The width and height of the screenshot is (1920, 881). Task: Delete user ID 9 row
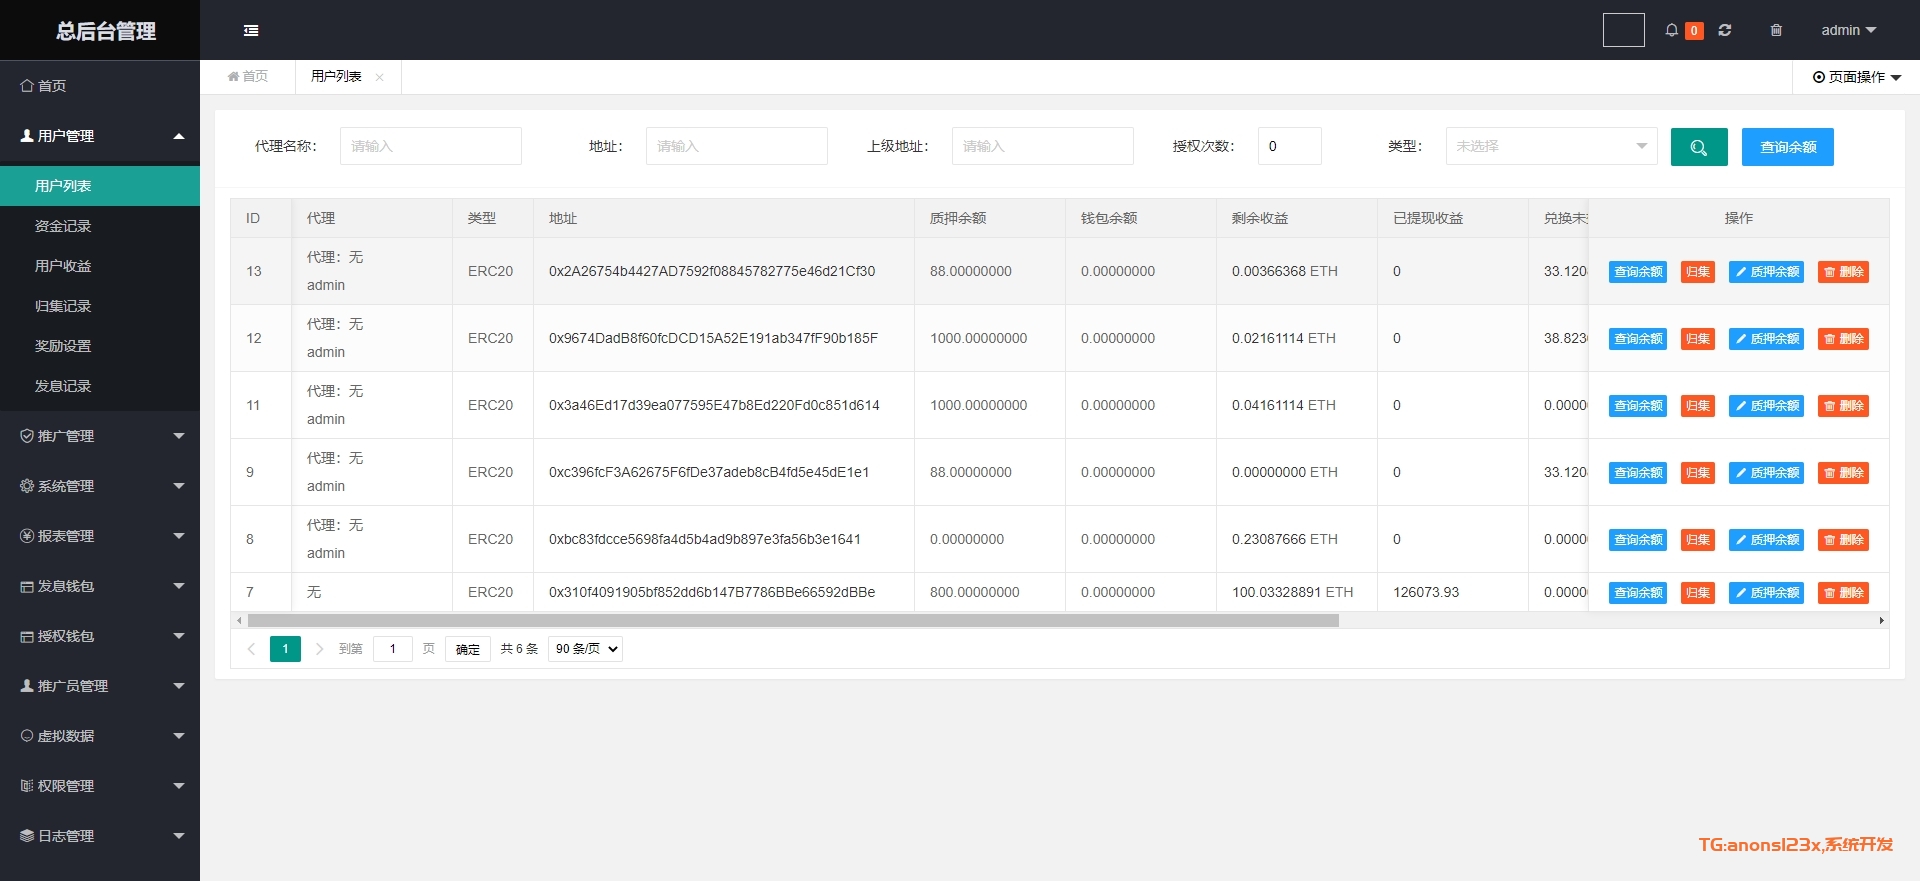[1843, 473]
